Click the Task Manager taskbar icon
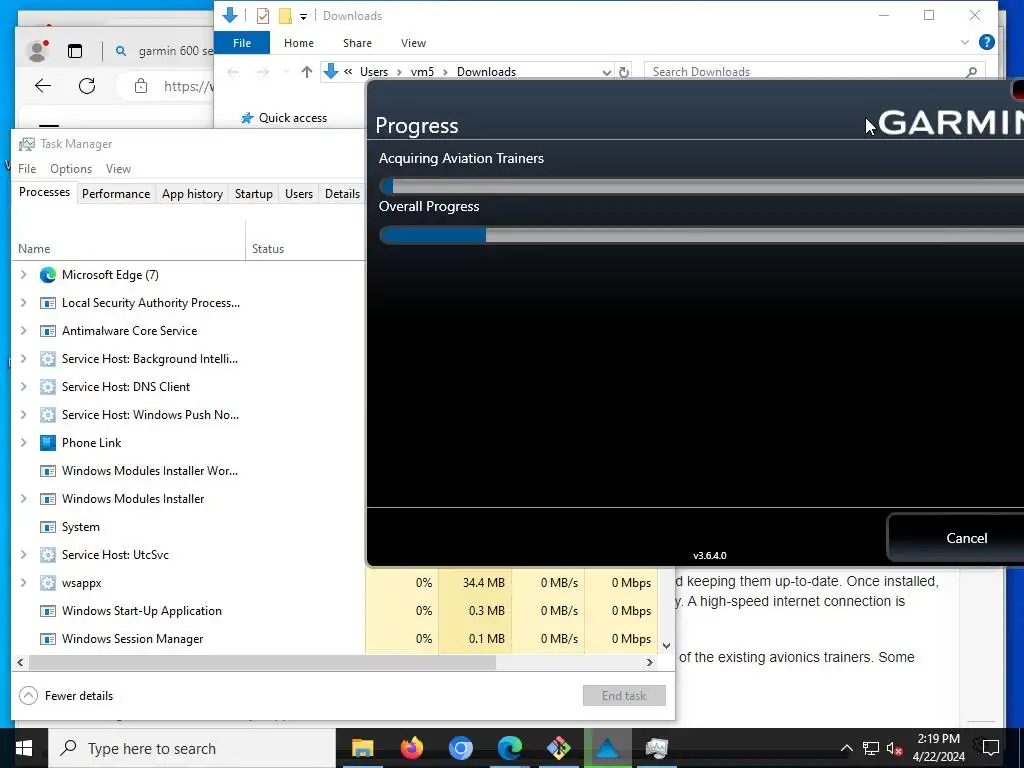The image size is (1024, 768). click(x=656, y=748)
